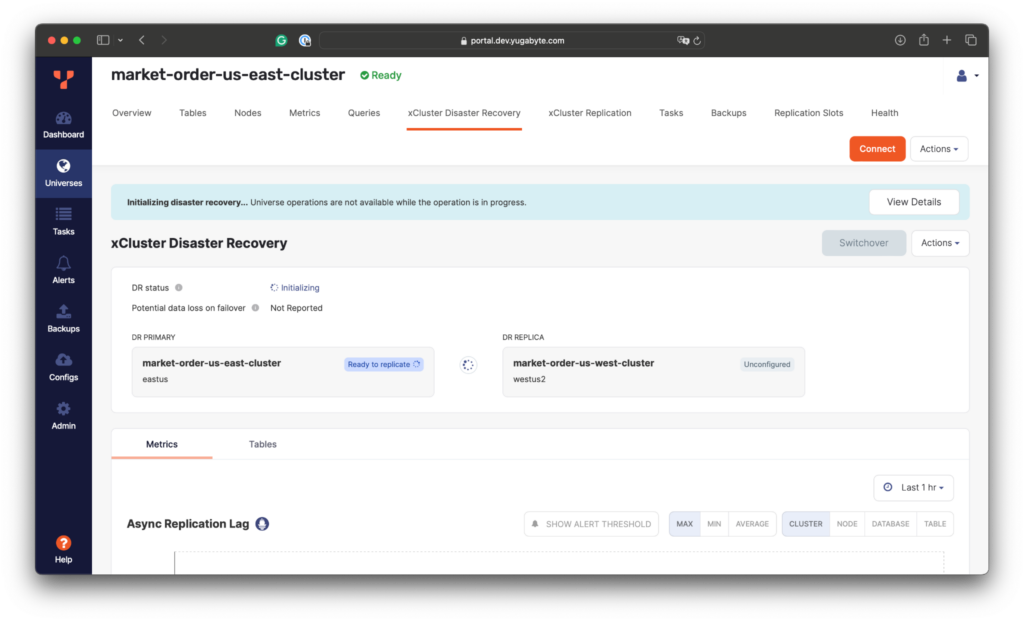
Task: View Details of the initializing disaster recovery
Action: pyautogui.click(x=913, y=201)
